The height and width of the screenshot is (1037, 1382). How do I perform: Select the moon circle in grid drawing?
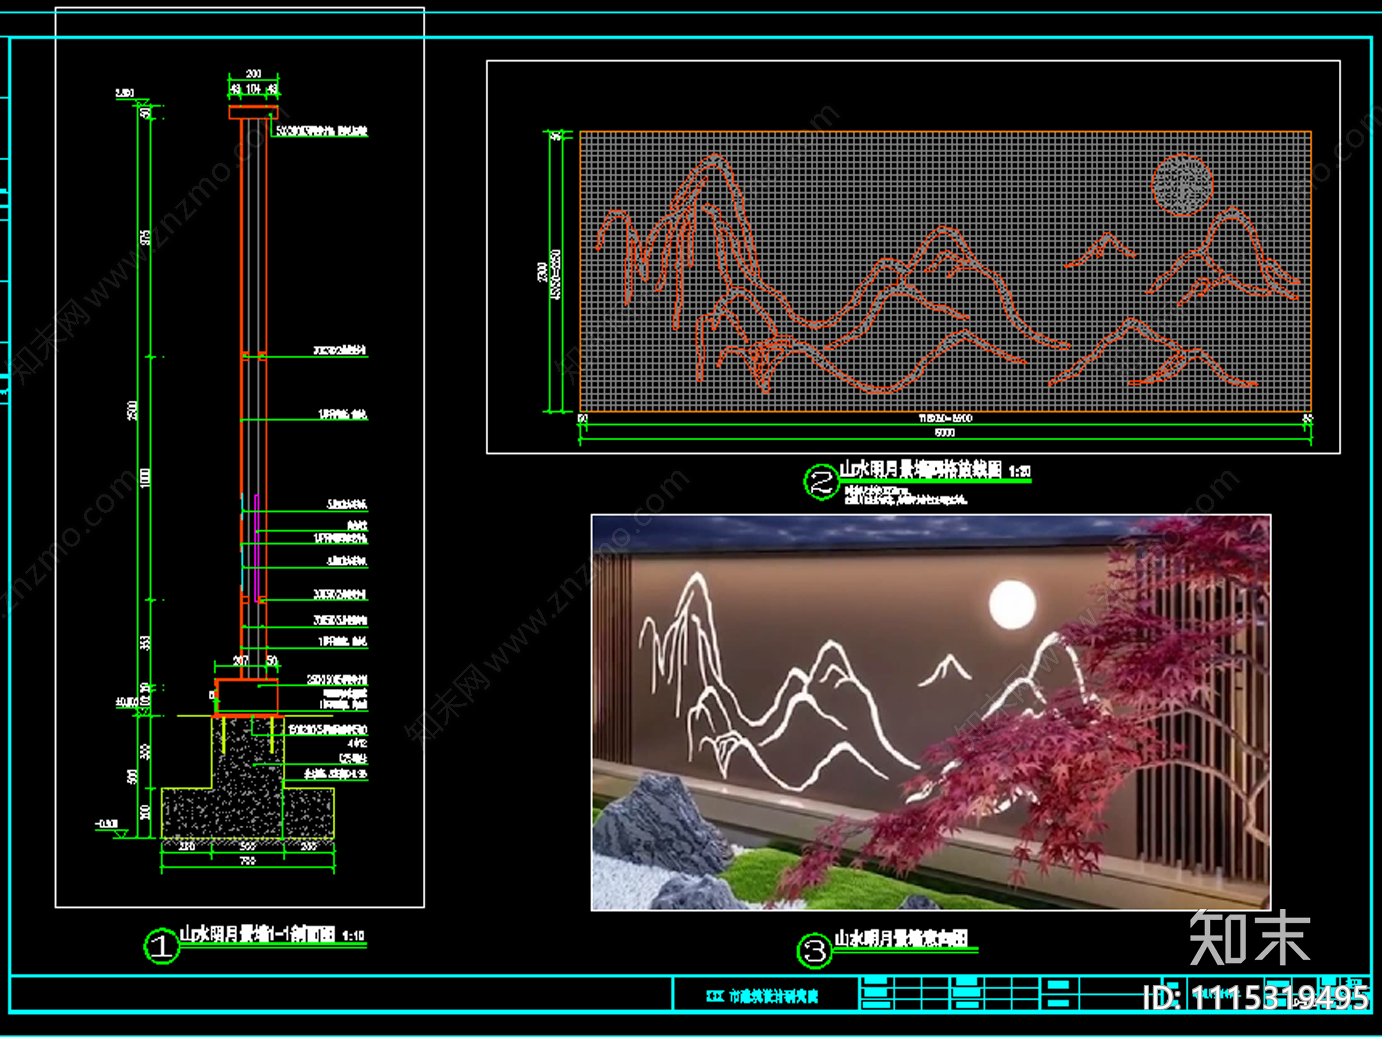point(1182,185)
